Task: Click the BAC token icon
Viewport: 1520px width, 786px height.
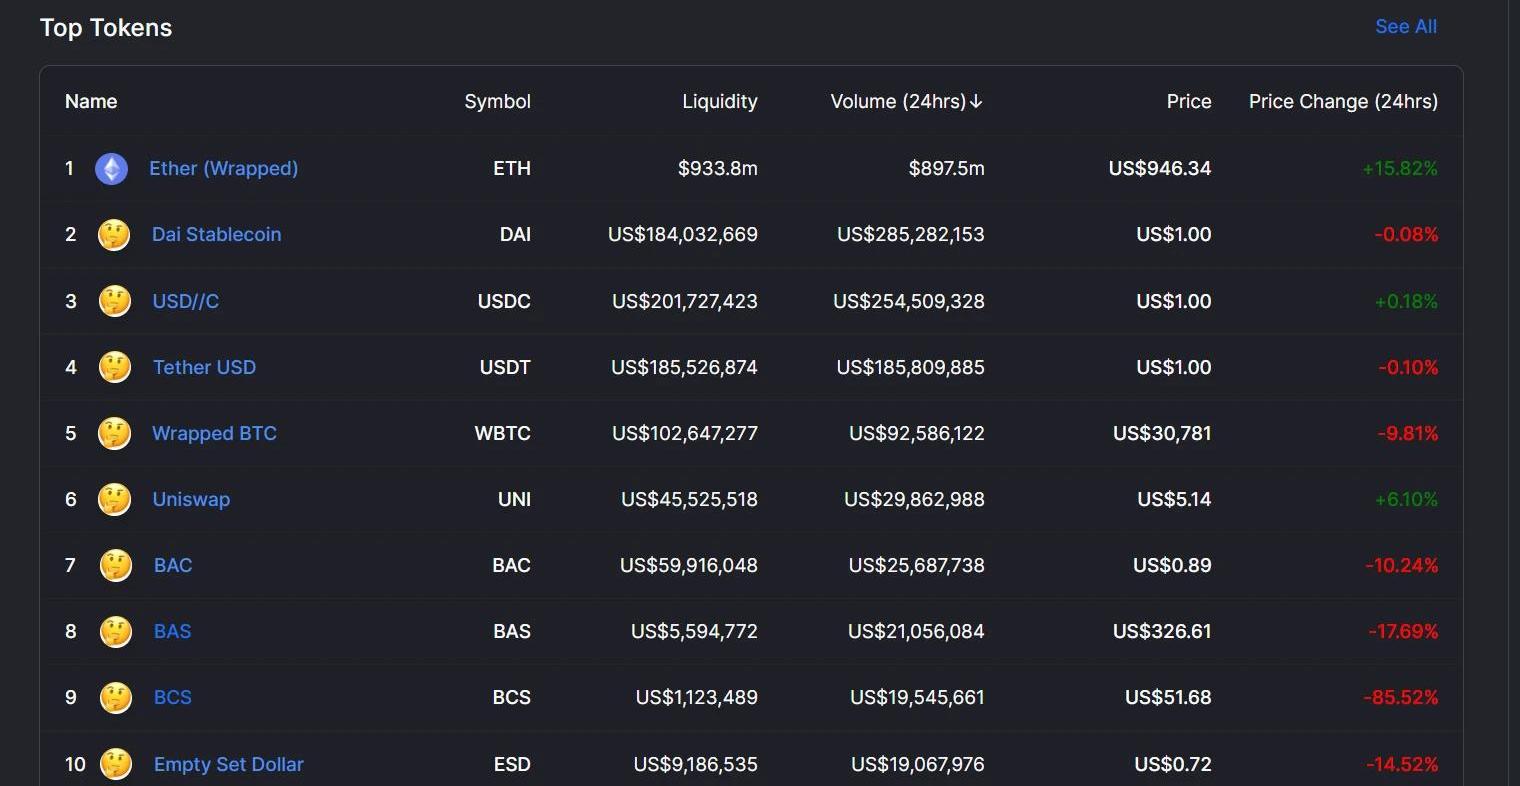Action: 116,565
